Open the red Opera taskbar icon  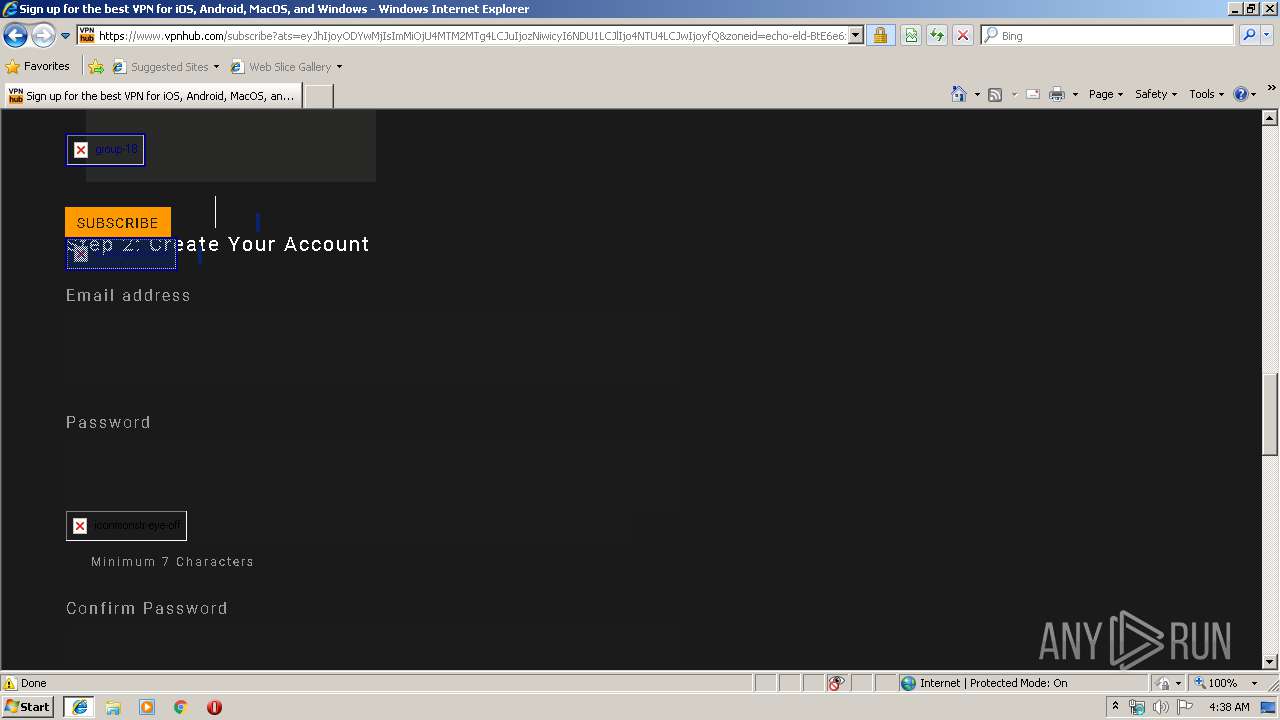coord(214,707)
